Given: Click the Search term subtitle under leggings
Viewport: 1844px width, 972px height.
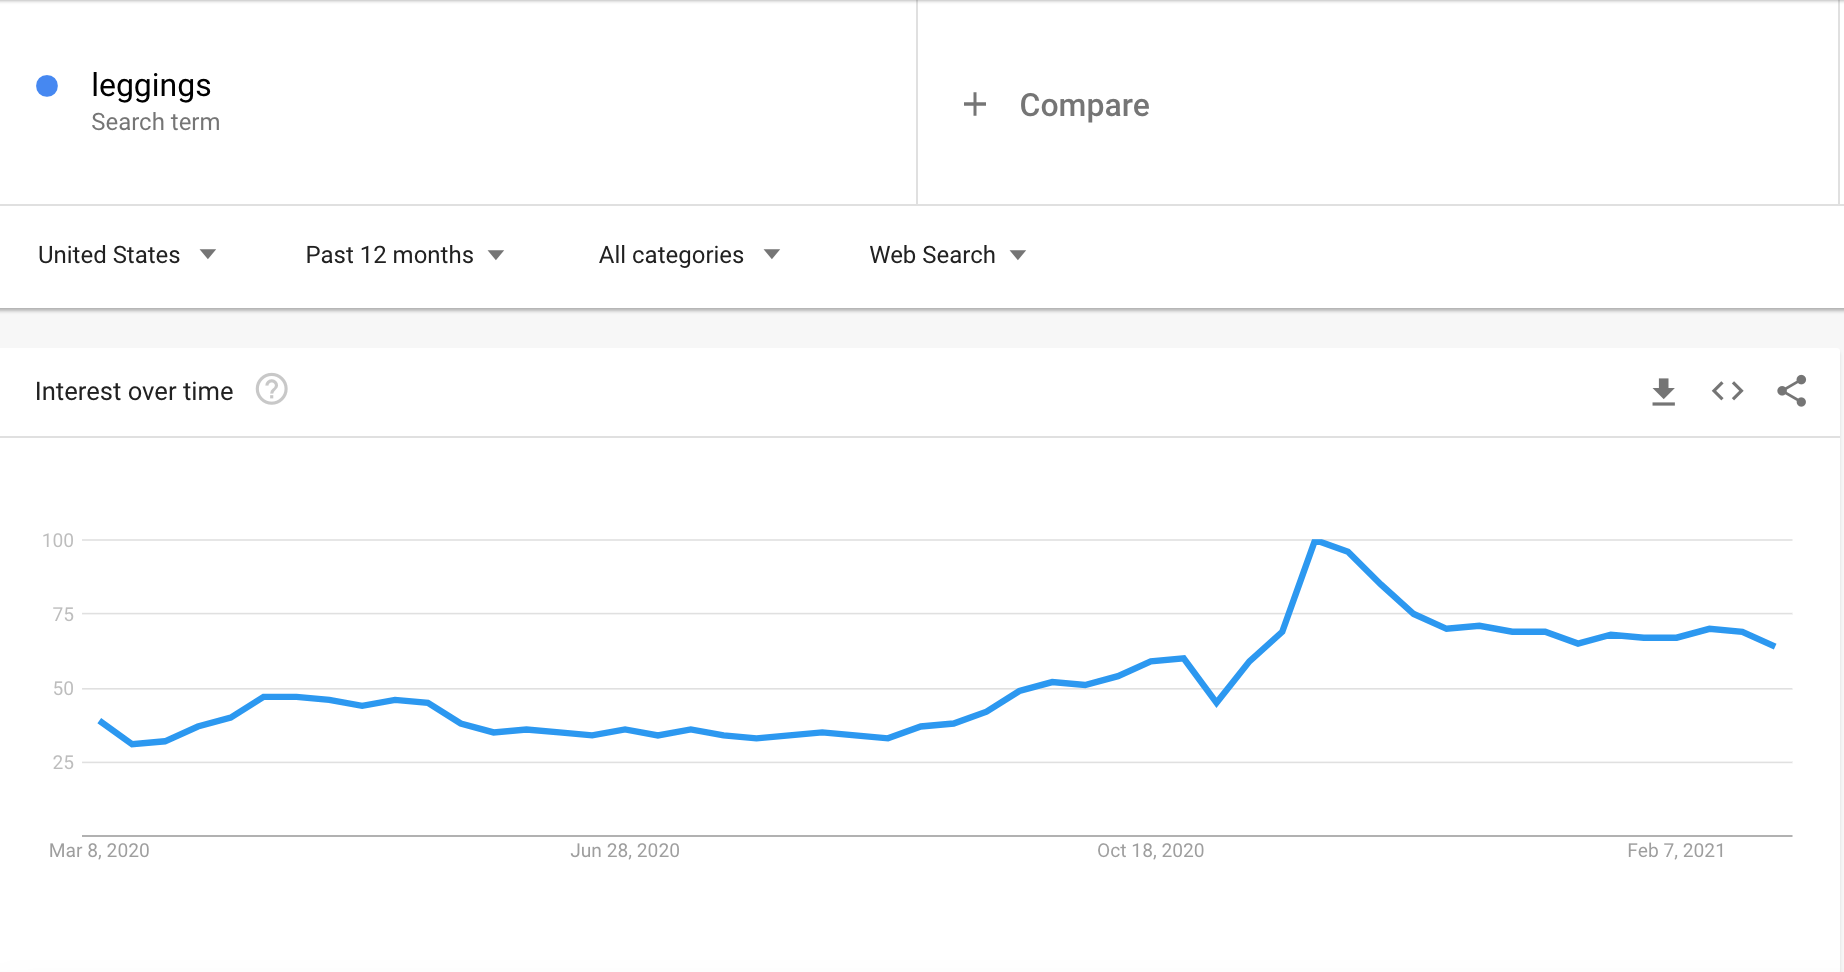Looking at the screenshot, I should [155, 122].
